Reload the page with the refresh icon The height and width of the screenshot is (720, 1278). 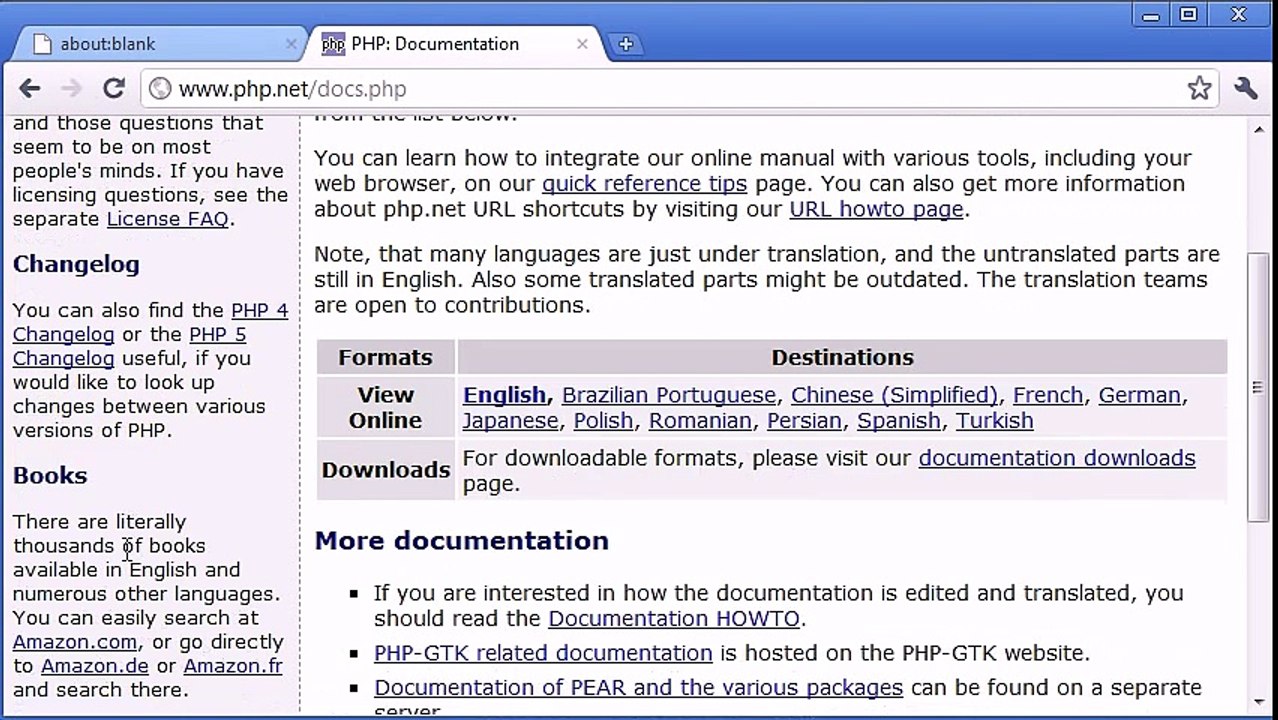pyautogui.click(x=114, y=89)
